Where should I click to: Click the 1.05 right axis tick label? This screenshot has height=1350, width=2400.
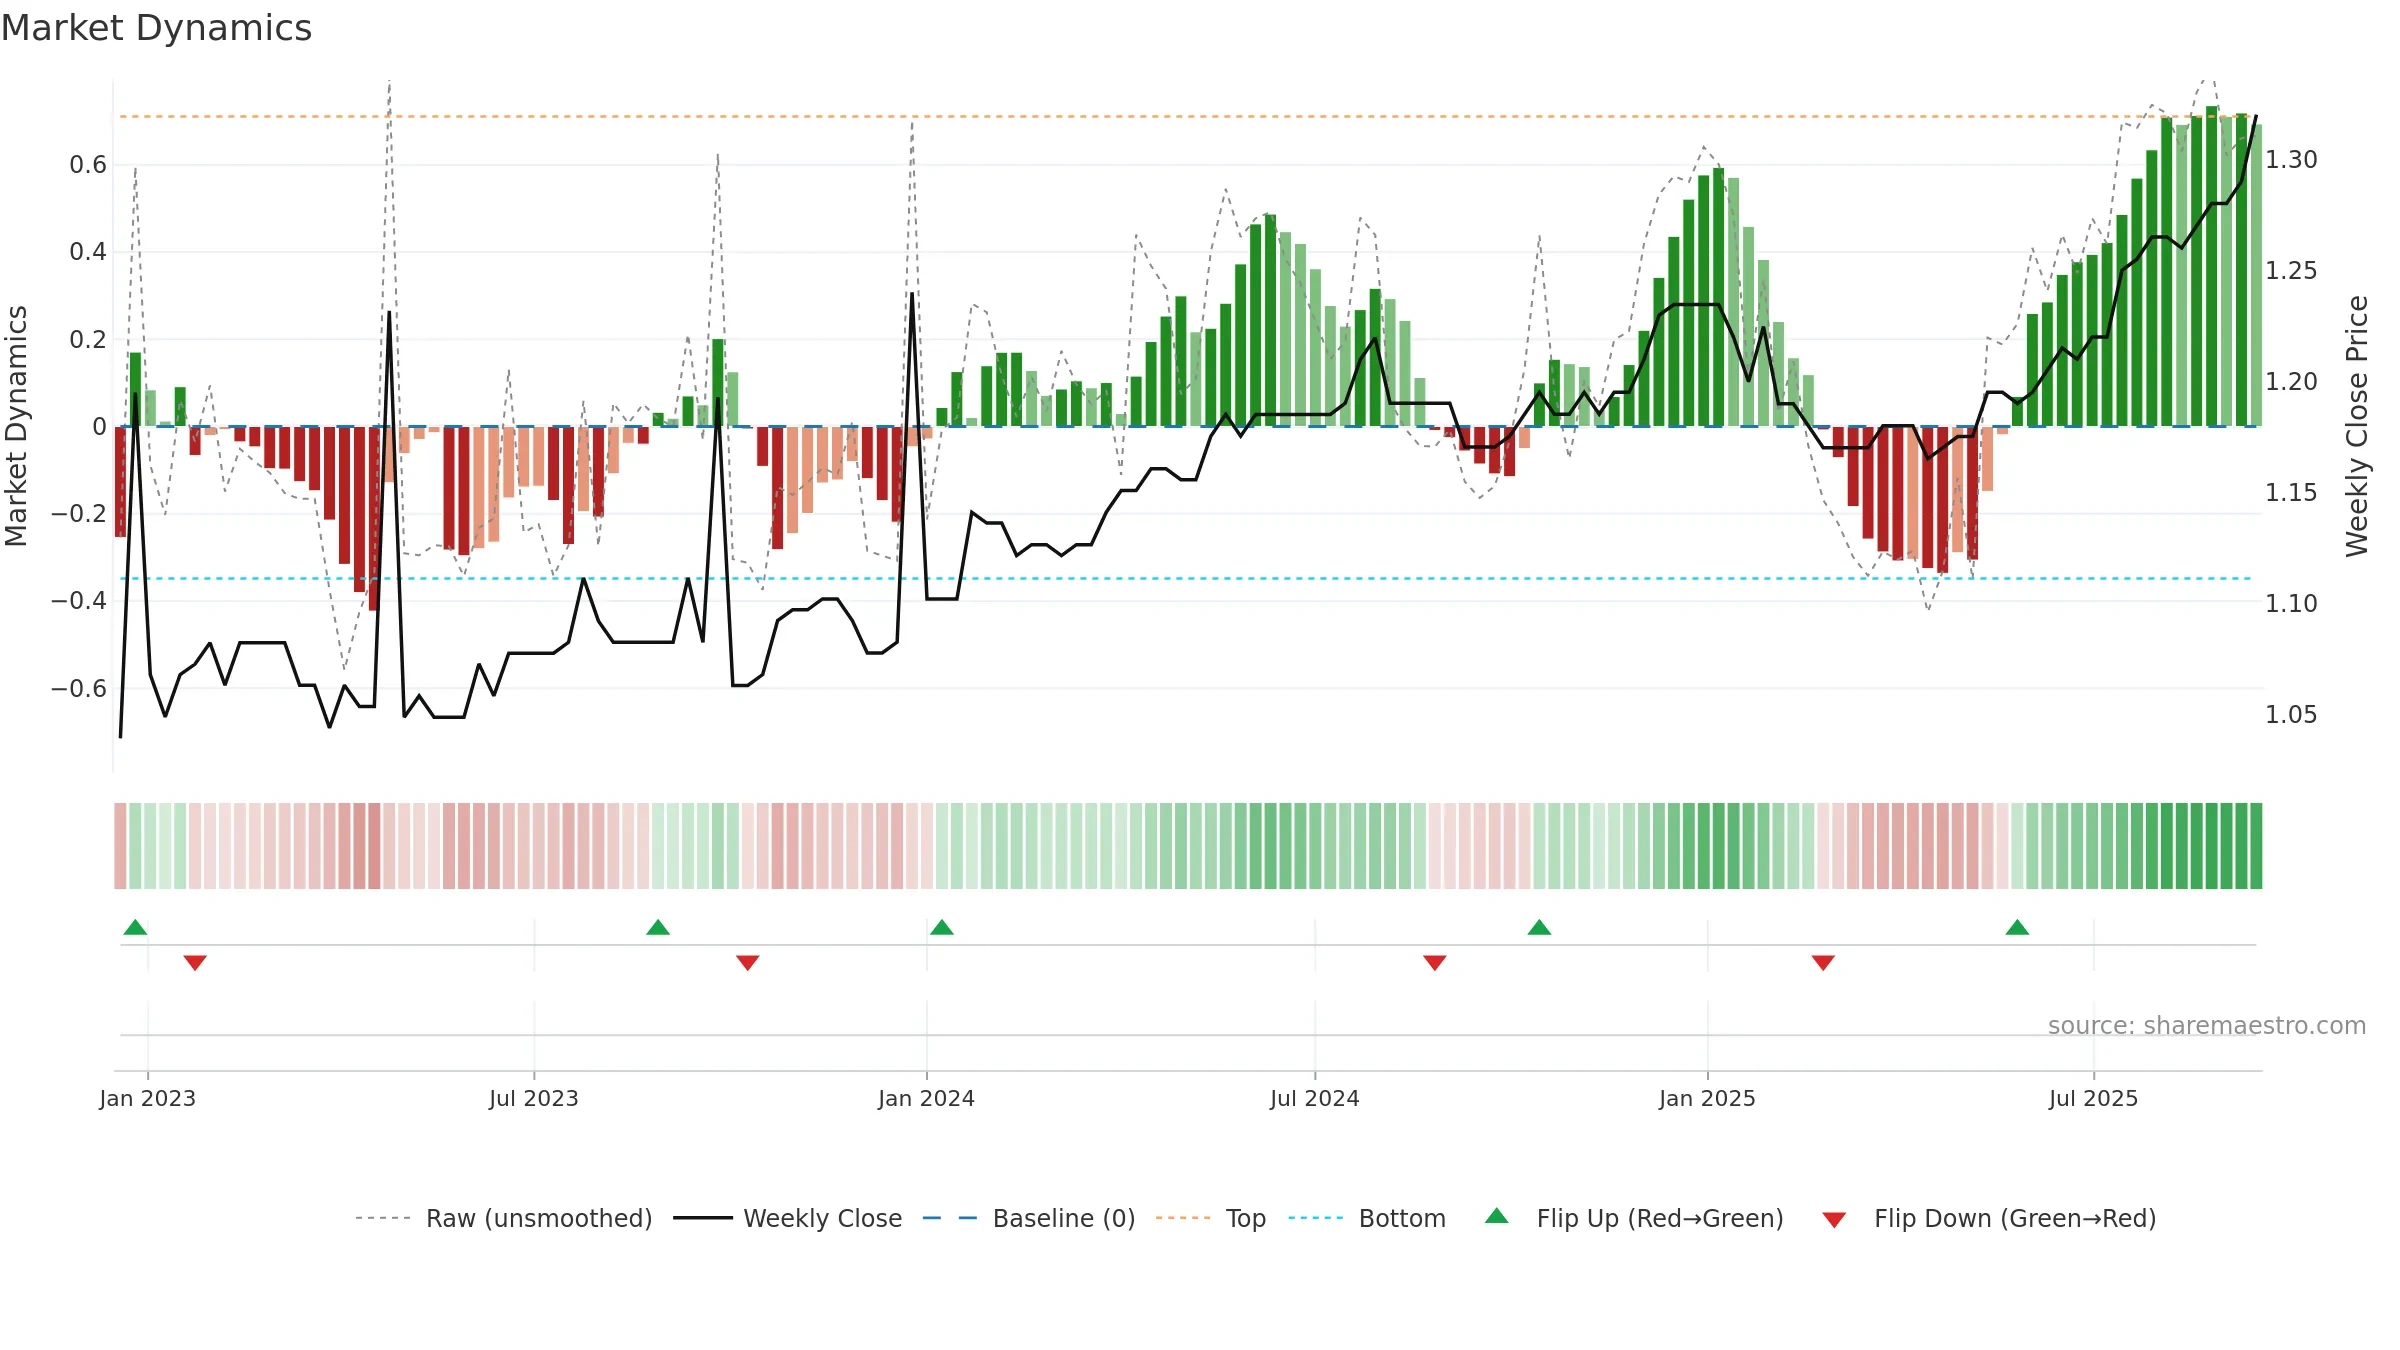coord(2291,715)
